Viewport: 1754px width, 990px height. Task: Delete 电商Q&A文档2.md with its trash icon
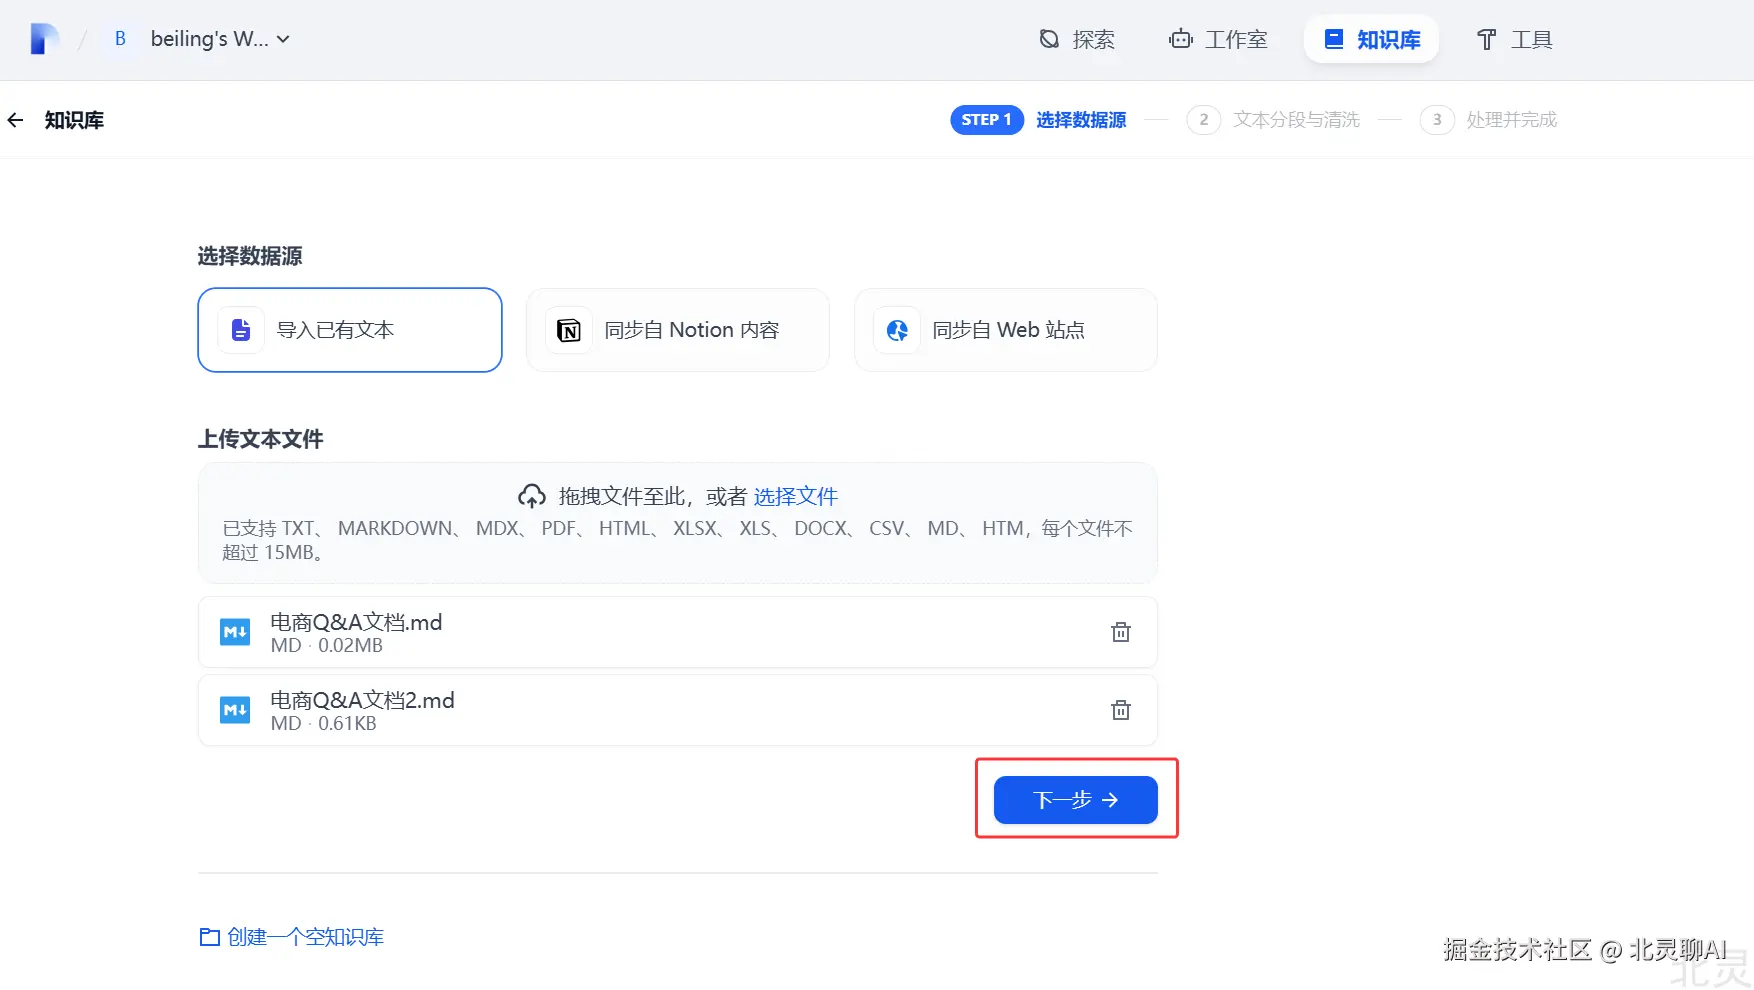(x=1121, y=710)
